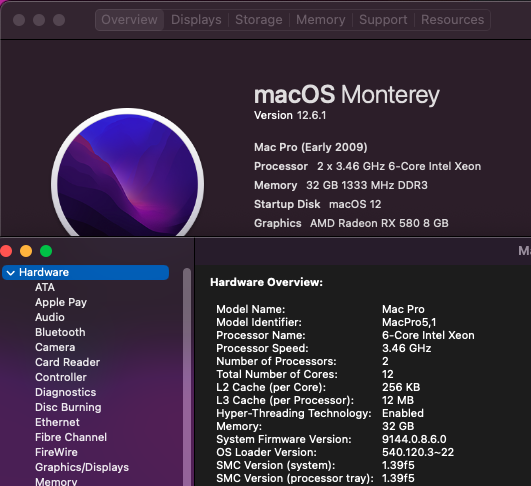Click the "MacPro5,1" model identifier value

(409, 322)
